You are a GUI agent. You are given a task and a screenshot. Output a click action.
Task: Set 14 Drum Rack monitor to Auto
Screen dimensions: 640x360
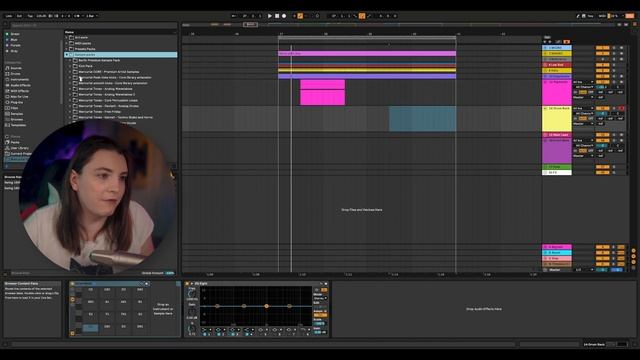pos(583,118)
